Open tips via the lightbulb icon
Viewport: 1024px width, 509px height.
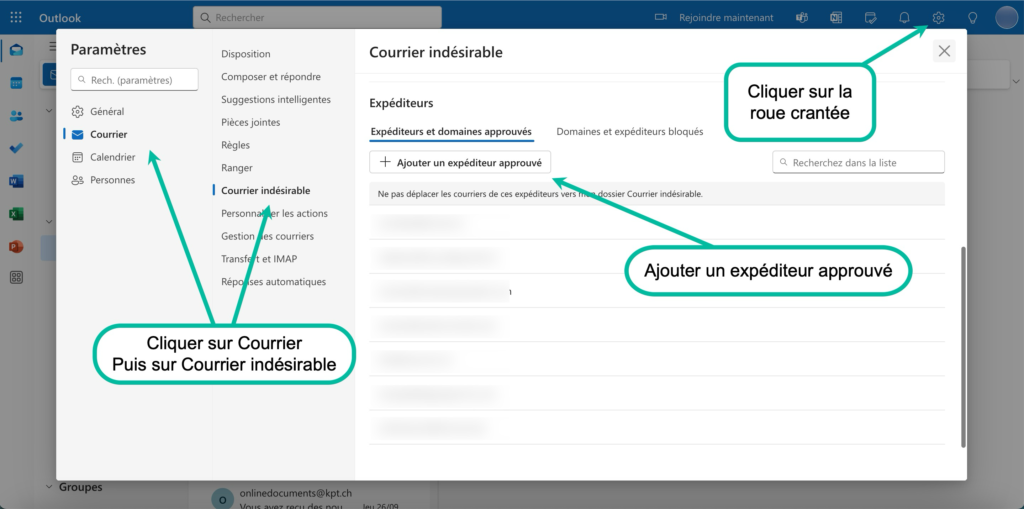click(x=972, y=18)
